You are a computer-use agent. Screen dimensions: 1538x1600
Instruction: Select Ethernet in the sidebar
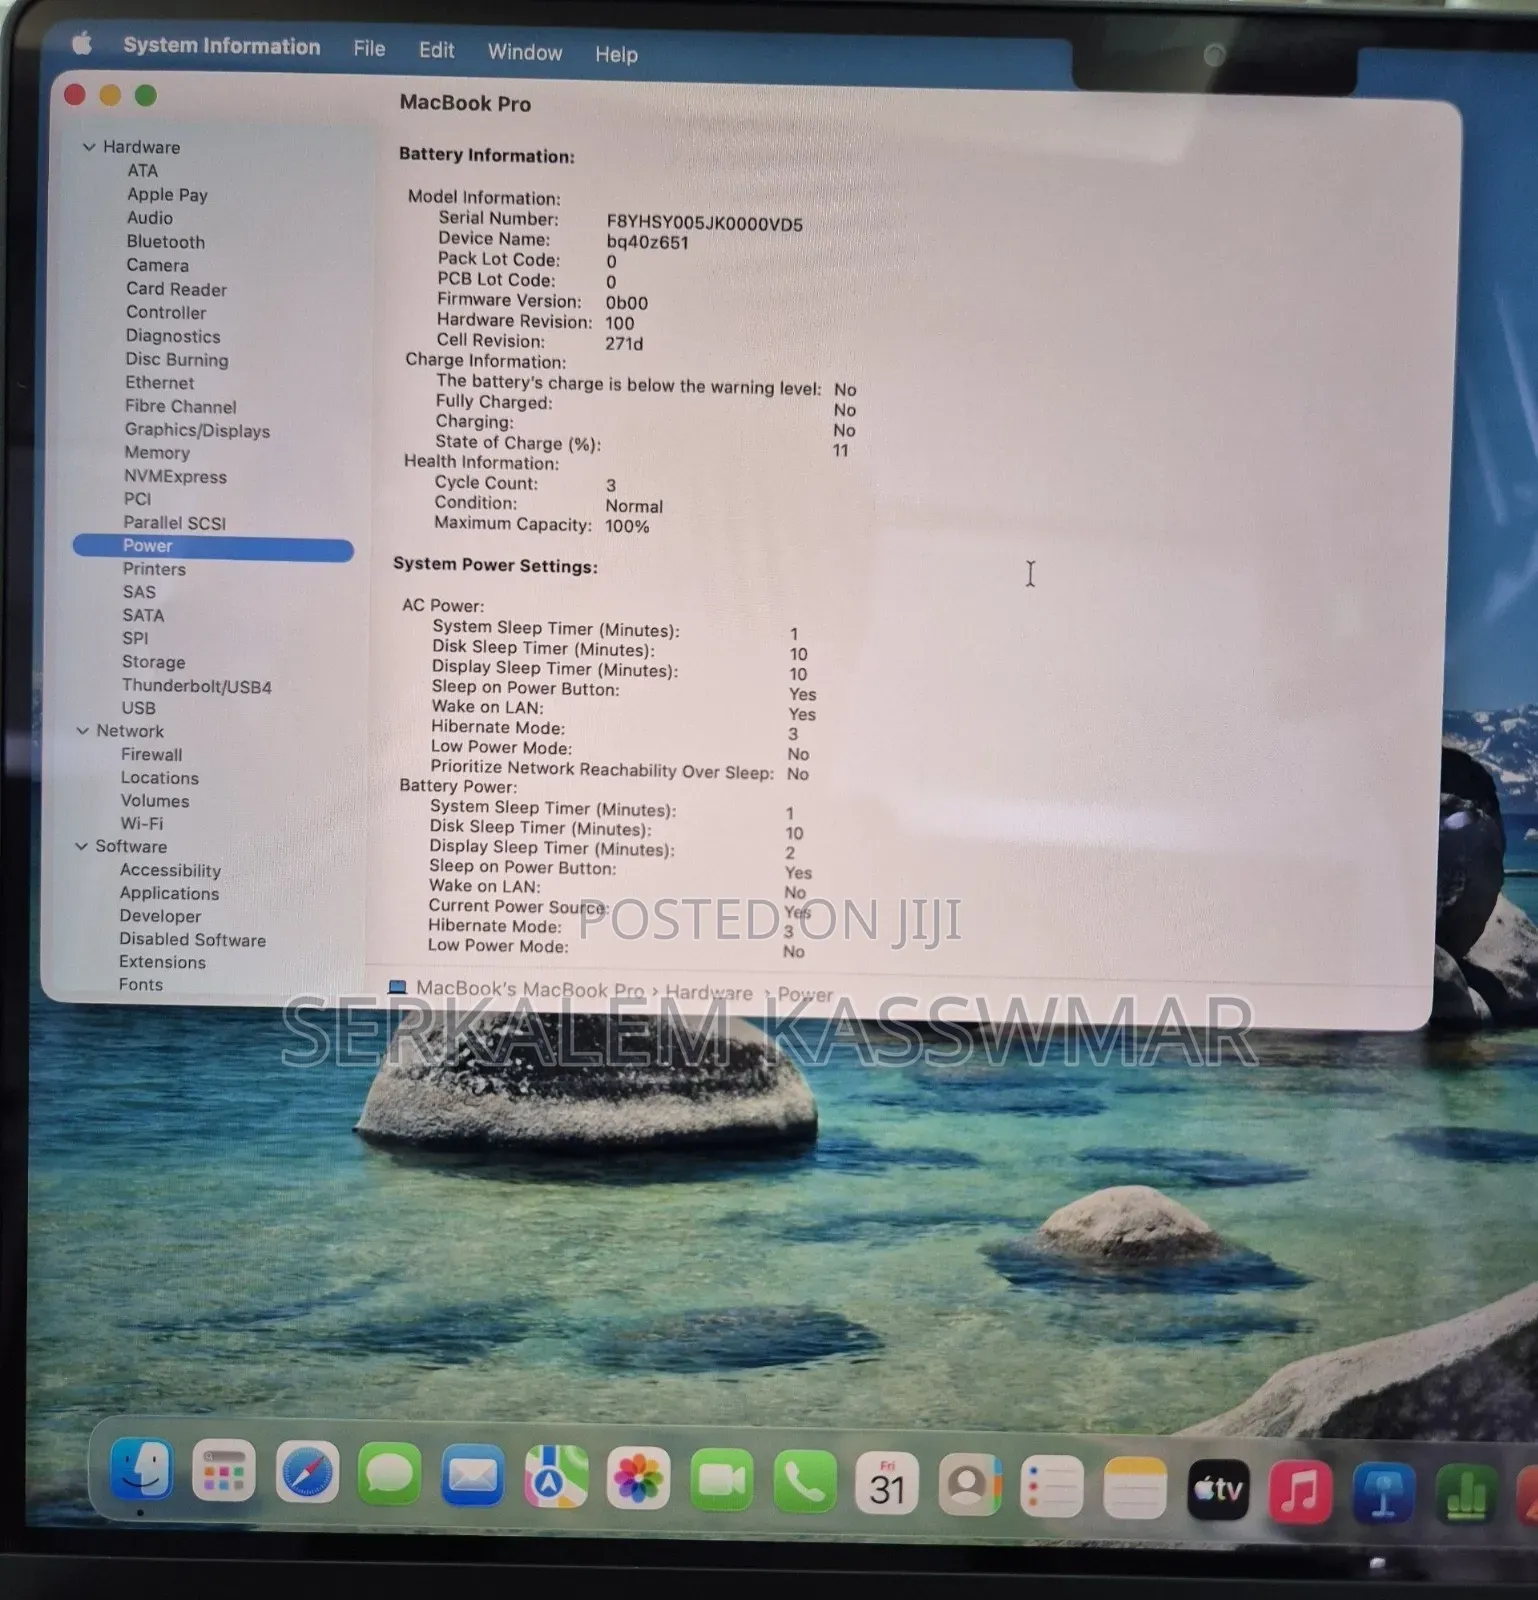pyautogui.click(x=160, y=382)
